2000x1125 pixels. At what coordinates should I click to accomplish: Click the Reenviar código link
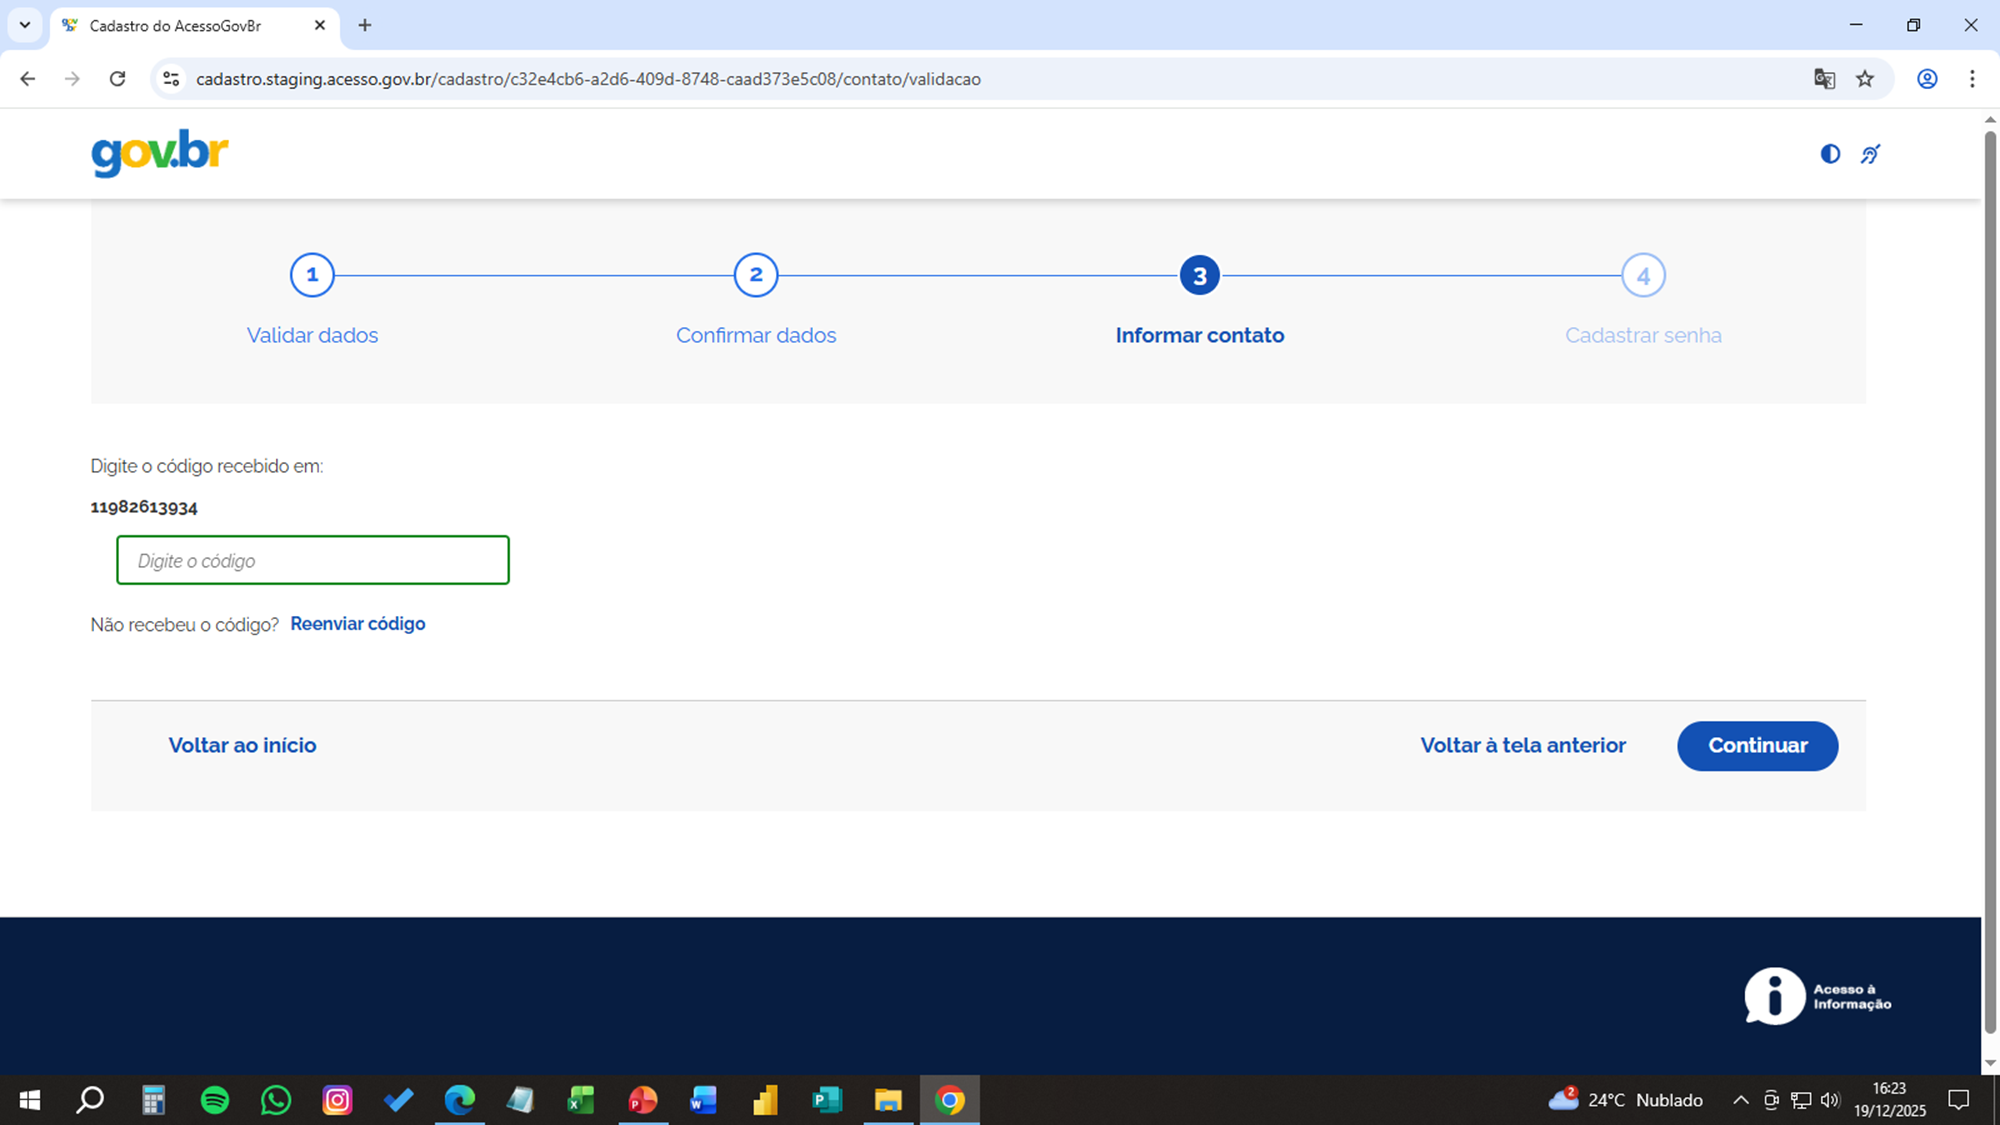(x=357, y=624)
